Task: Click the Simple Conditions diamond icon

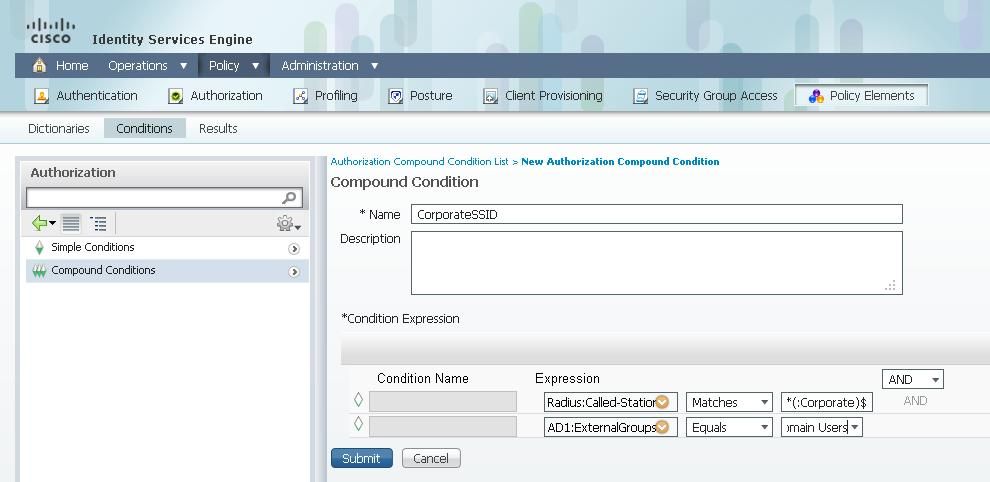Action: (x=39, y=247)
